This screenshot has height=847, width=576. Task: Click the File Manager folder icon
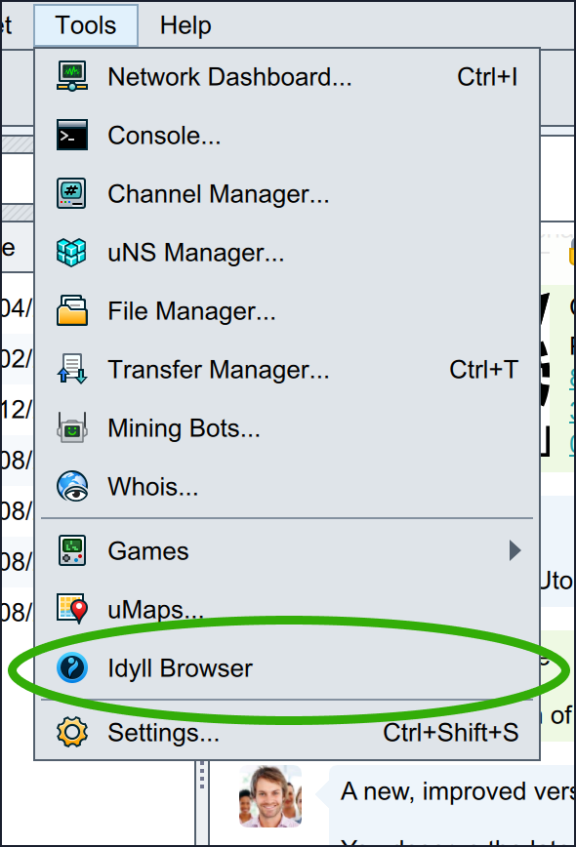tap(72, 310)
